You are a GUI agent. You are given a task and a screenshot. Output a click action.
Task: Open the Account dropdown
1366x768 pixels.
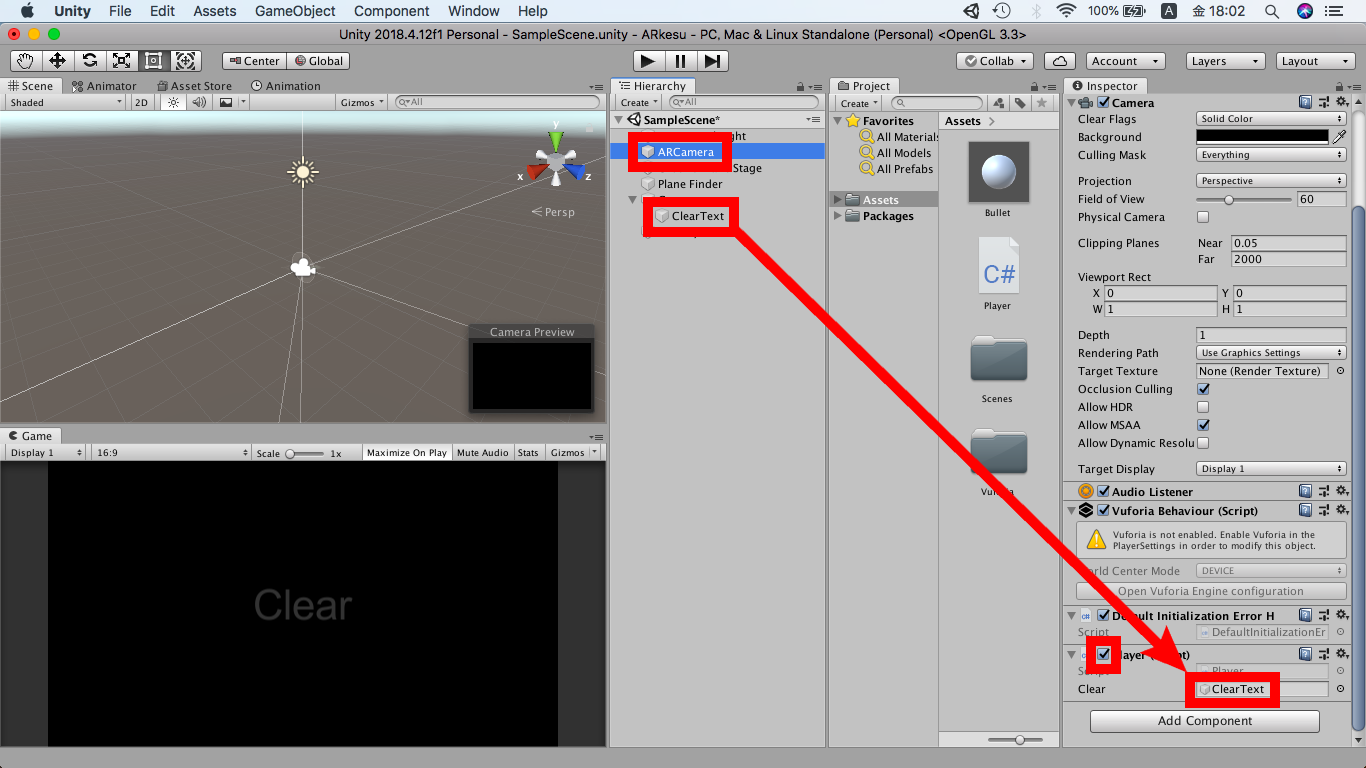tap(1126, 61)
